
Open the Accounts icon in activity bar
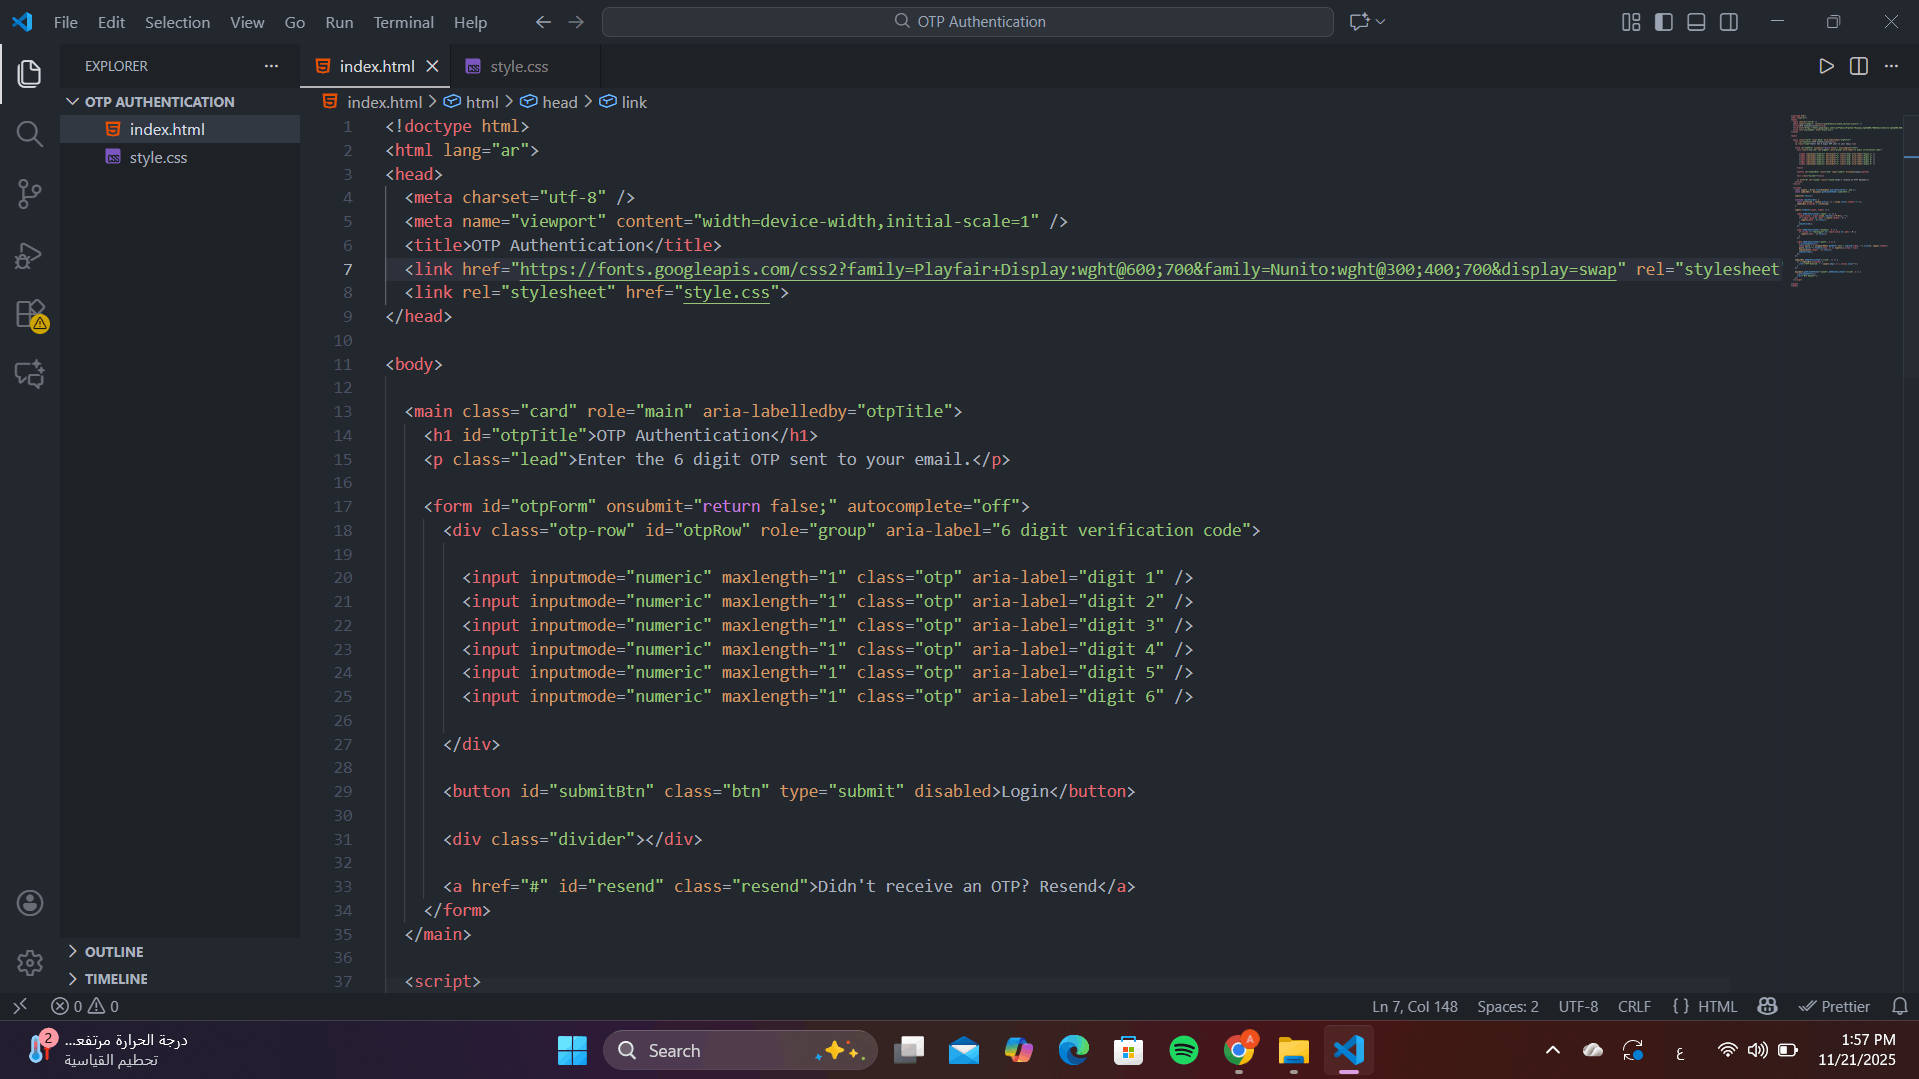point(29,903)
